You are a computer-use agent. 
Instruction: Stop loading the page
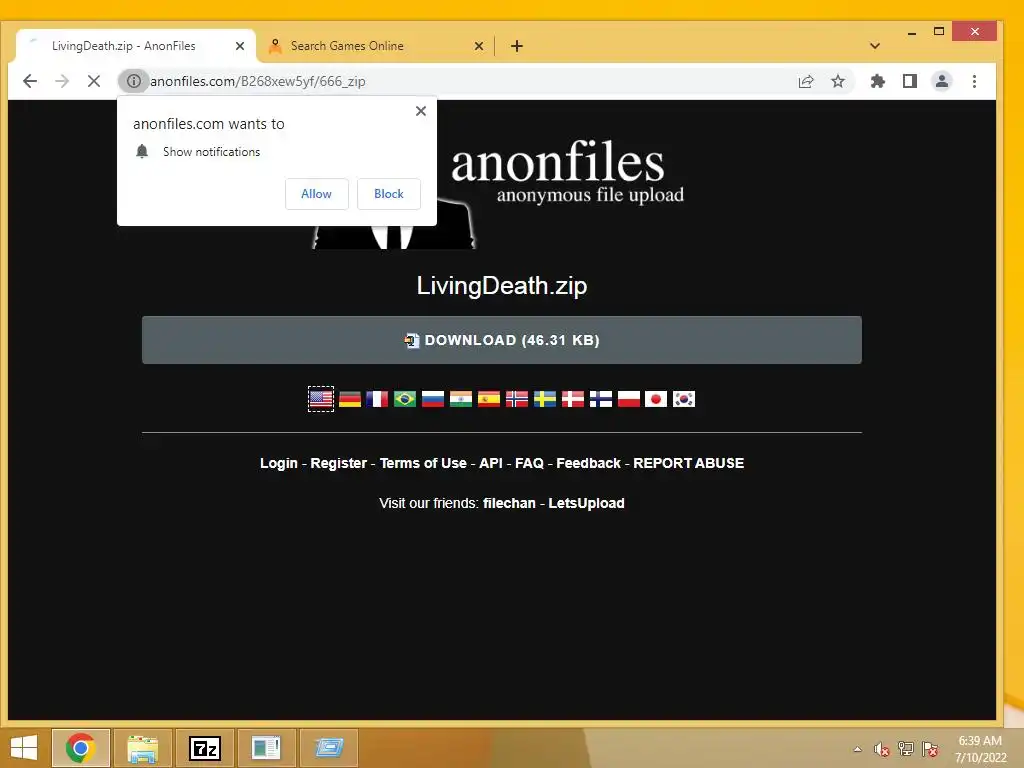[x=94, y=81]
